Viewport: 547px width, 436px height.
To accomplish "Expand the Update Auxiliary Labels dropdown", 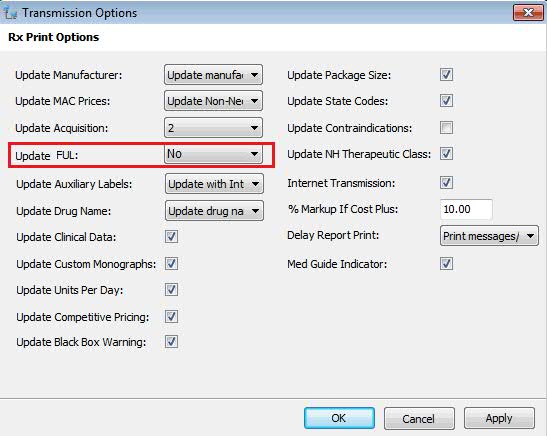I will pos(214,184).
